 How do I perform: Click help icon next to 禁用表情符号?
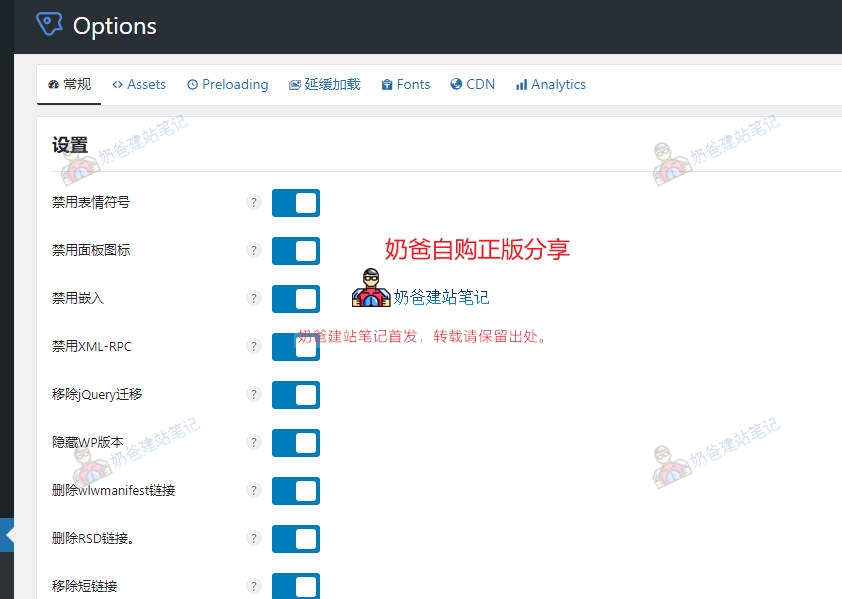[254, 202]
